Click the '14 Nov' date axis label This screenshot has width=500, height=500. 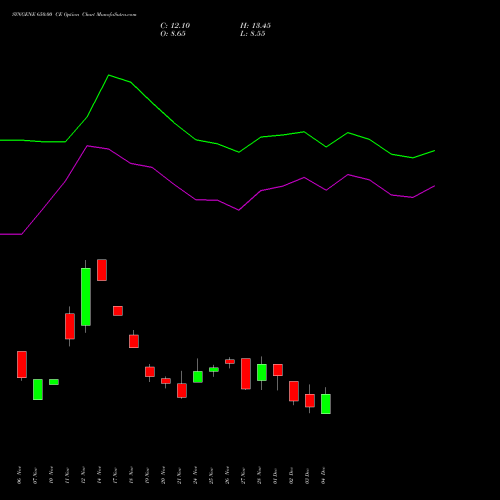[99, 475]
